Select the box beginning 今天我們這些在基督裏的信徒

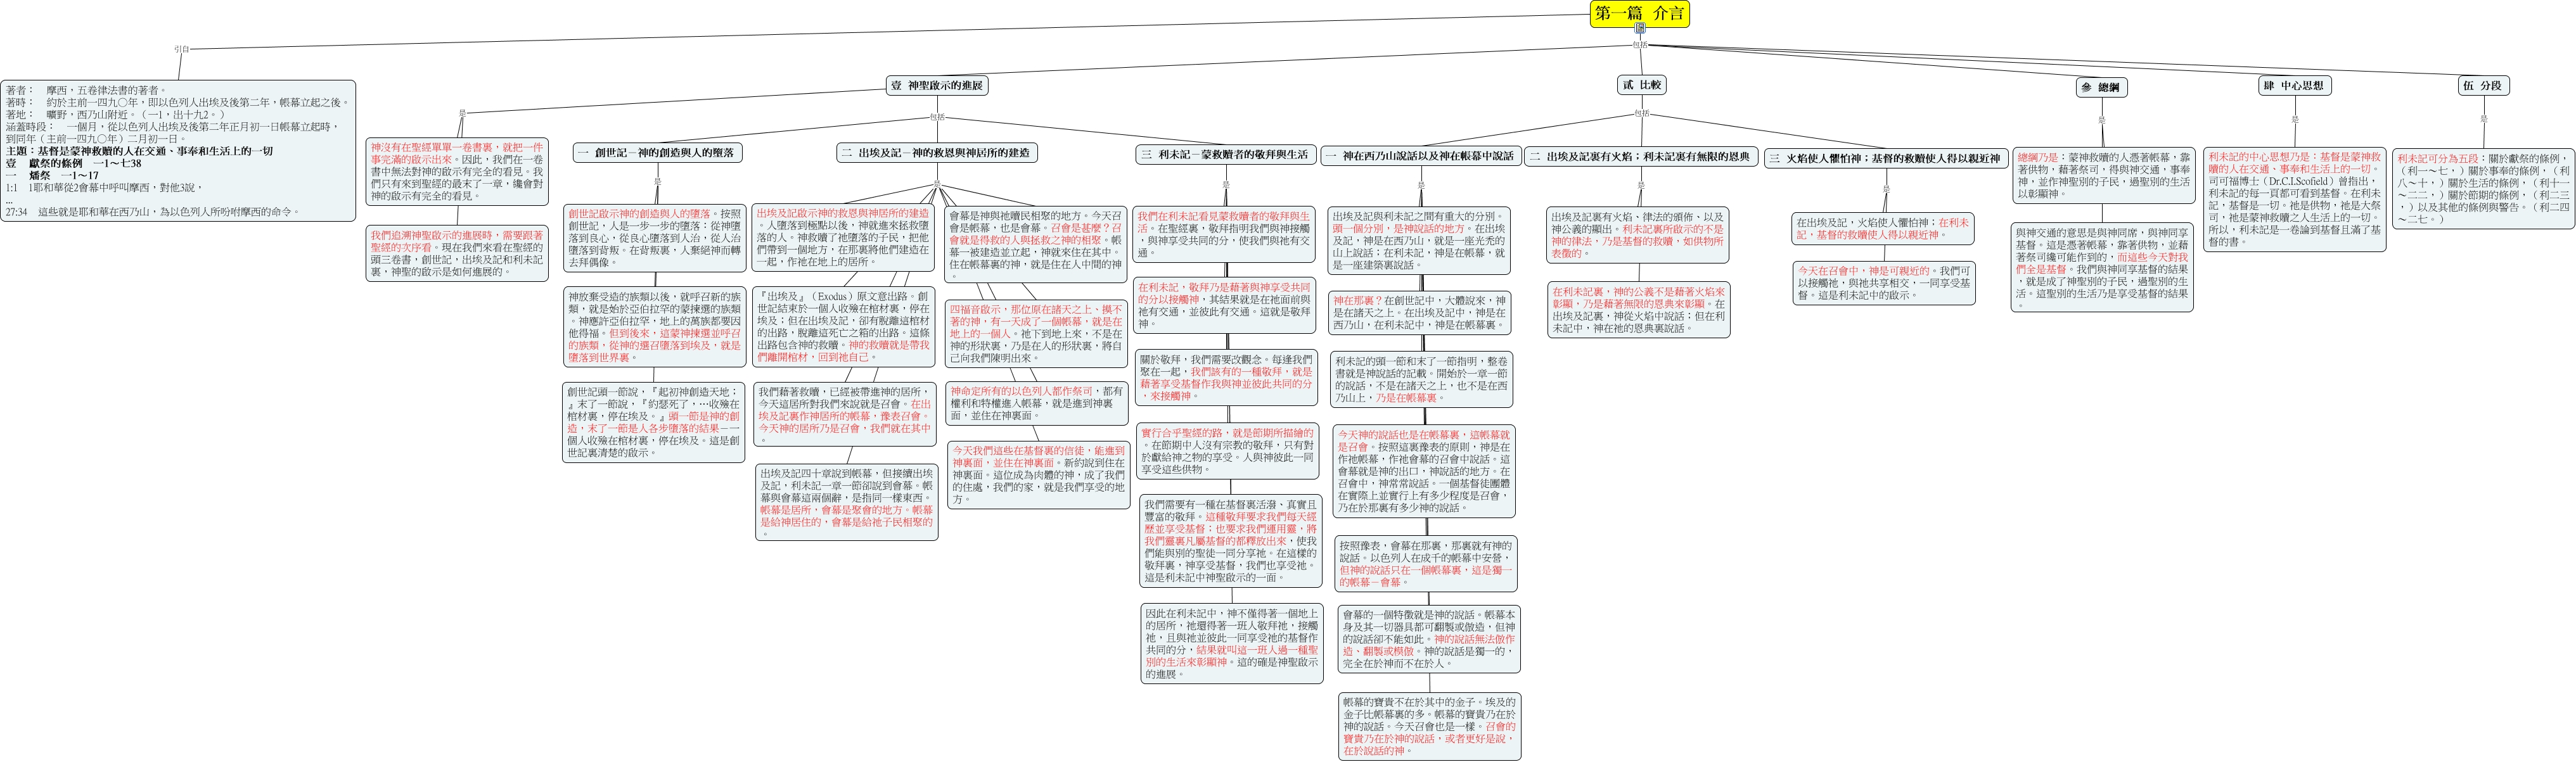(1039, 475)
